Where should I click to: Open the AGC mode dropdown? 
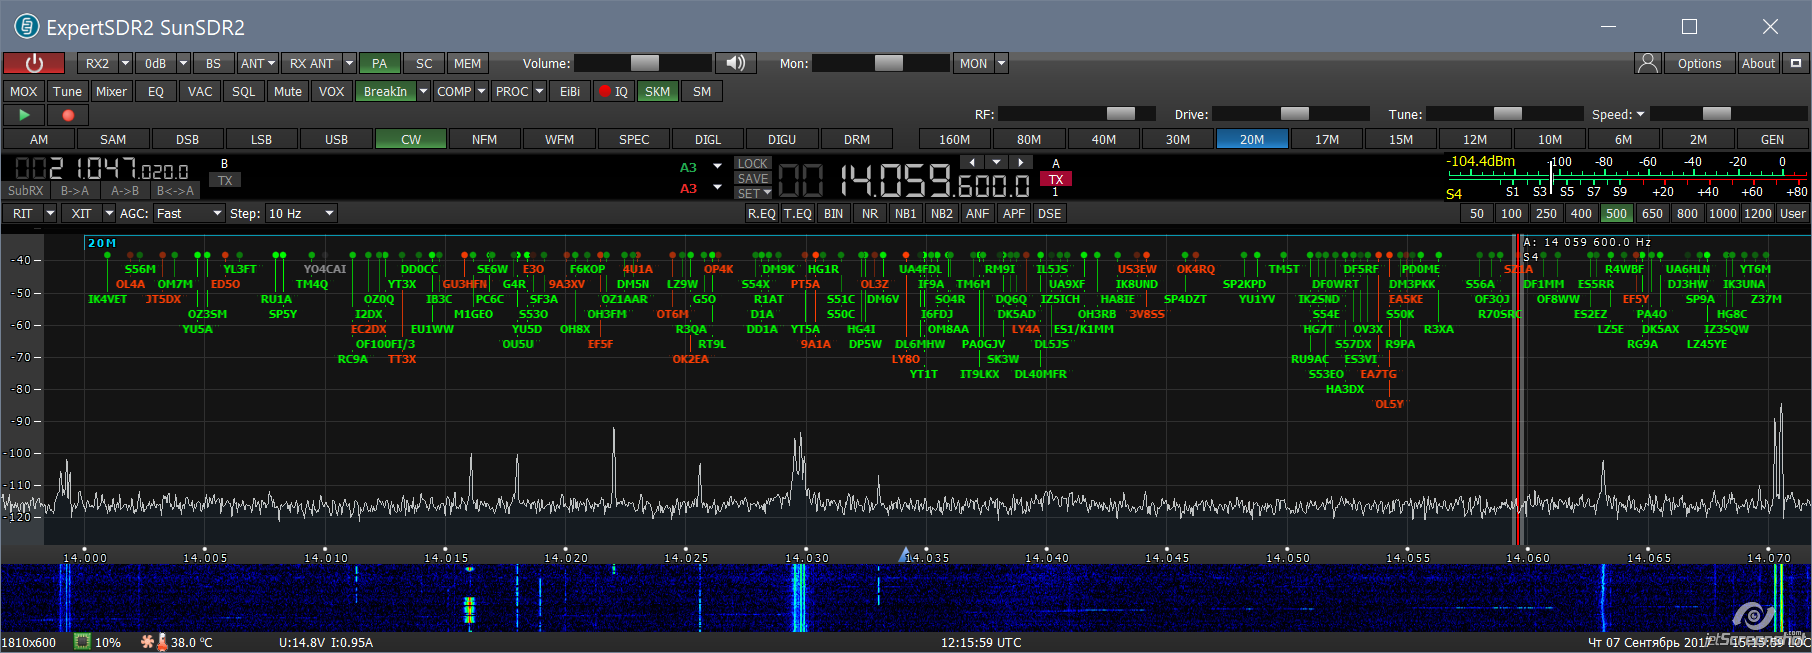217,213
